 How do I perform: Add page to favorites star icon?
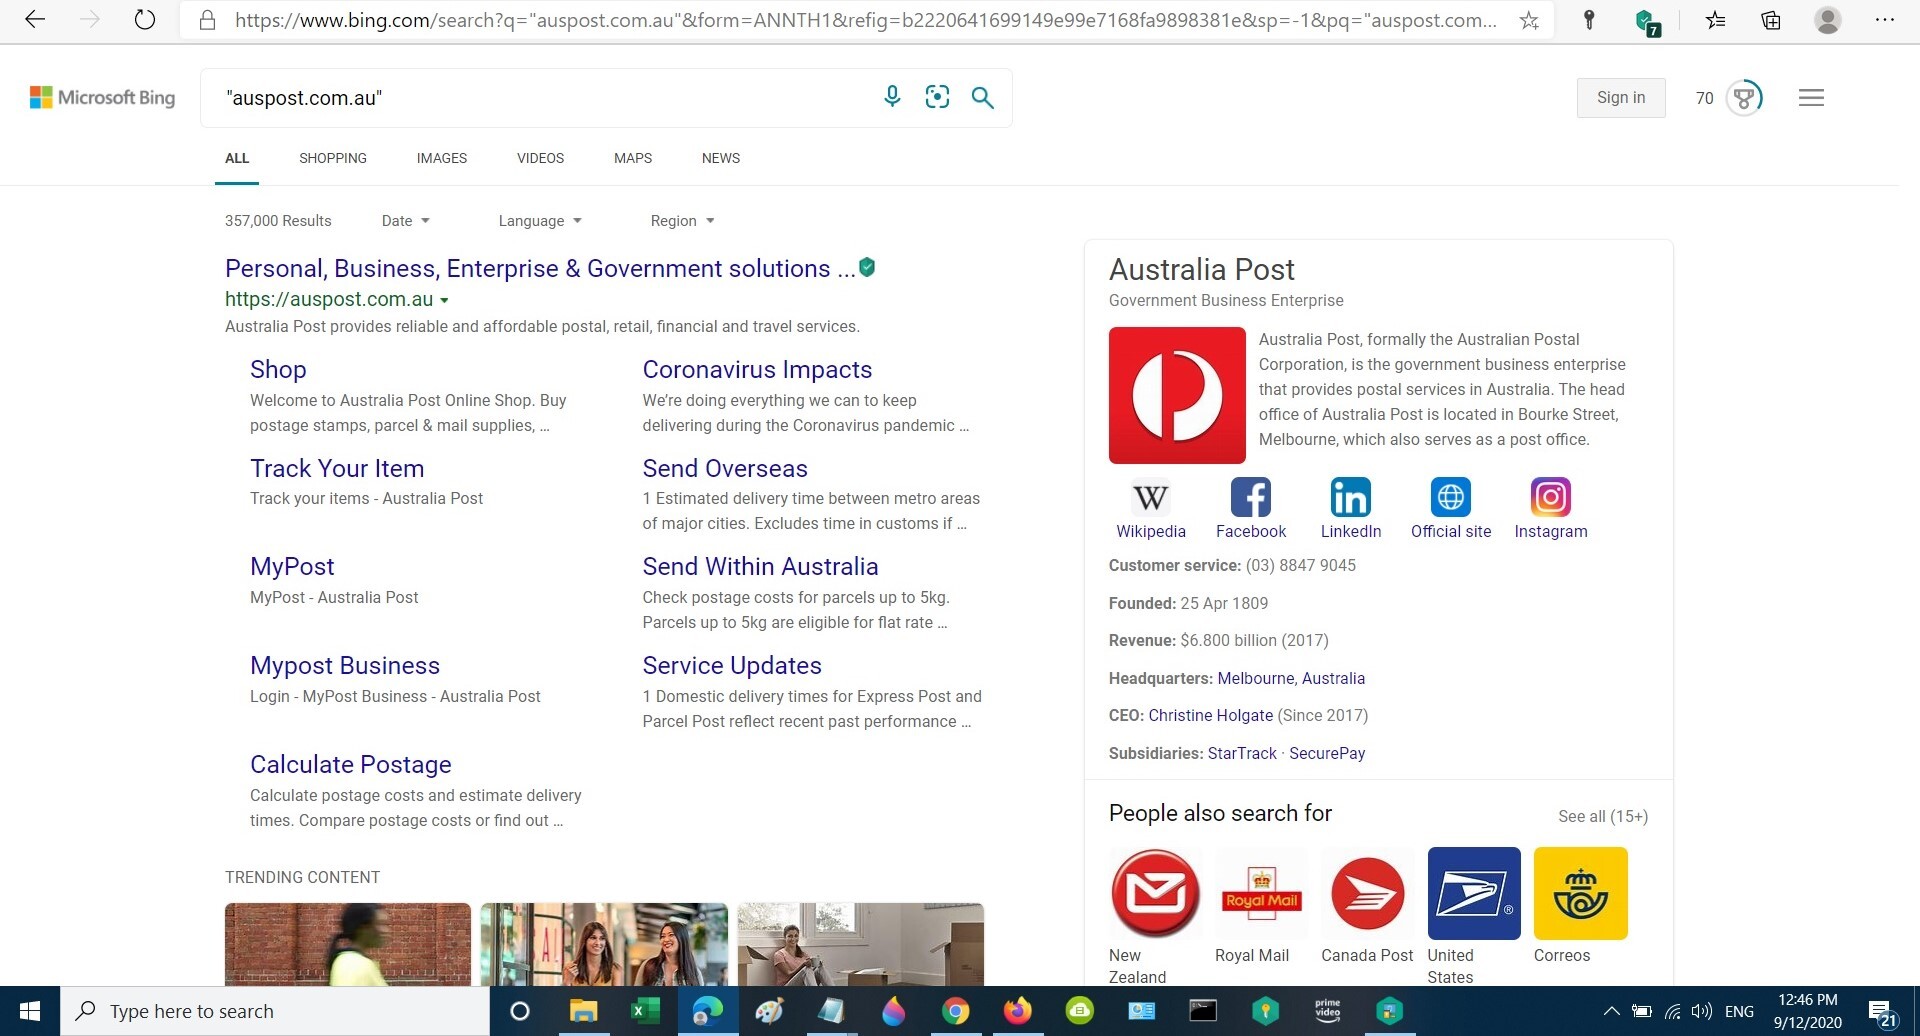coord(1529,21)
